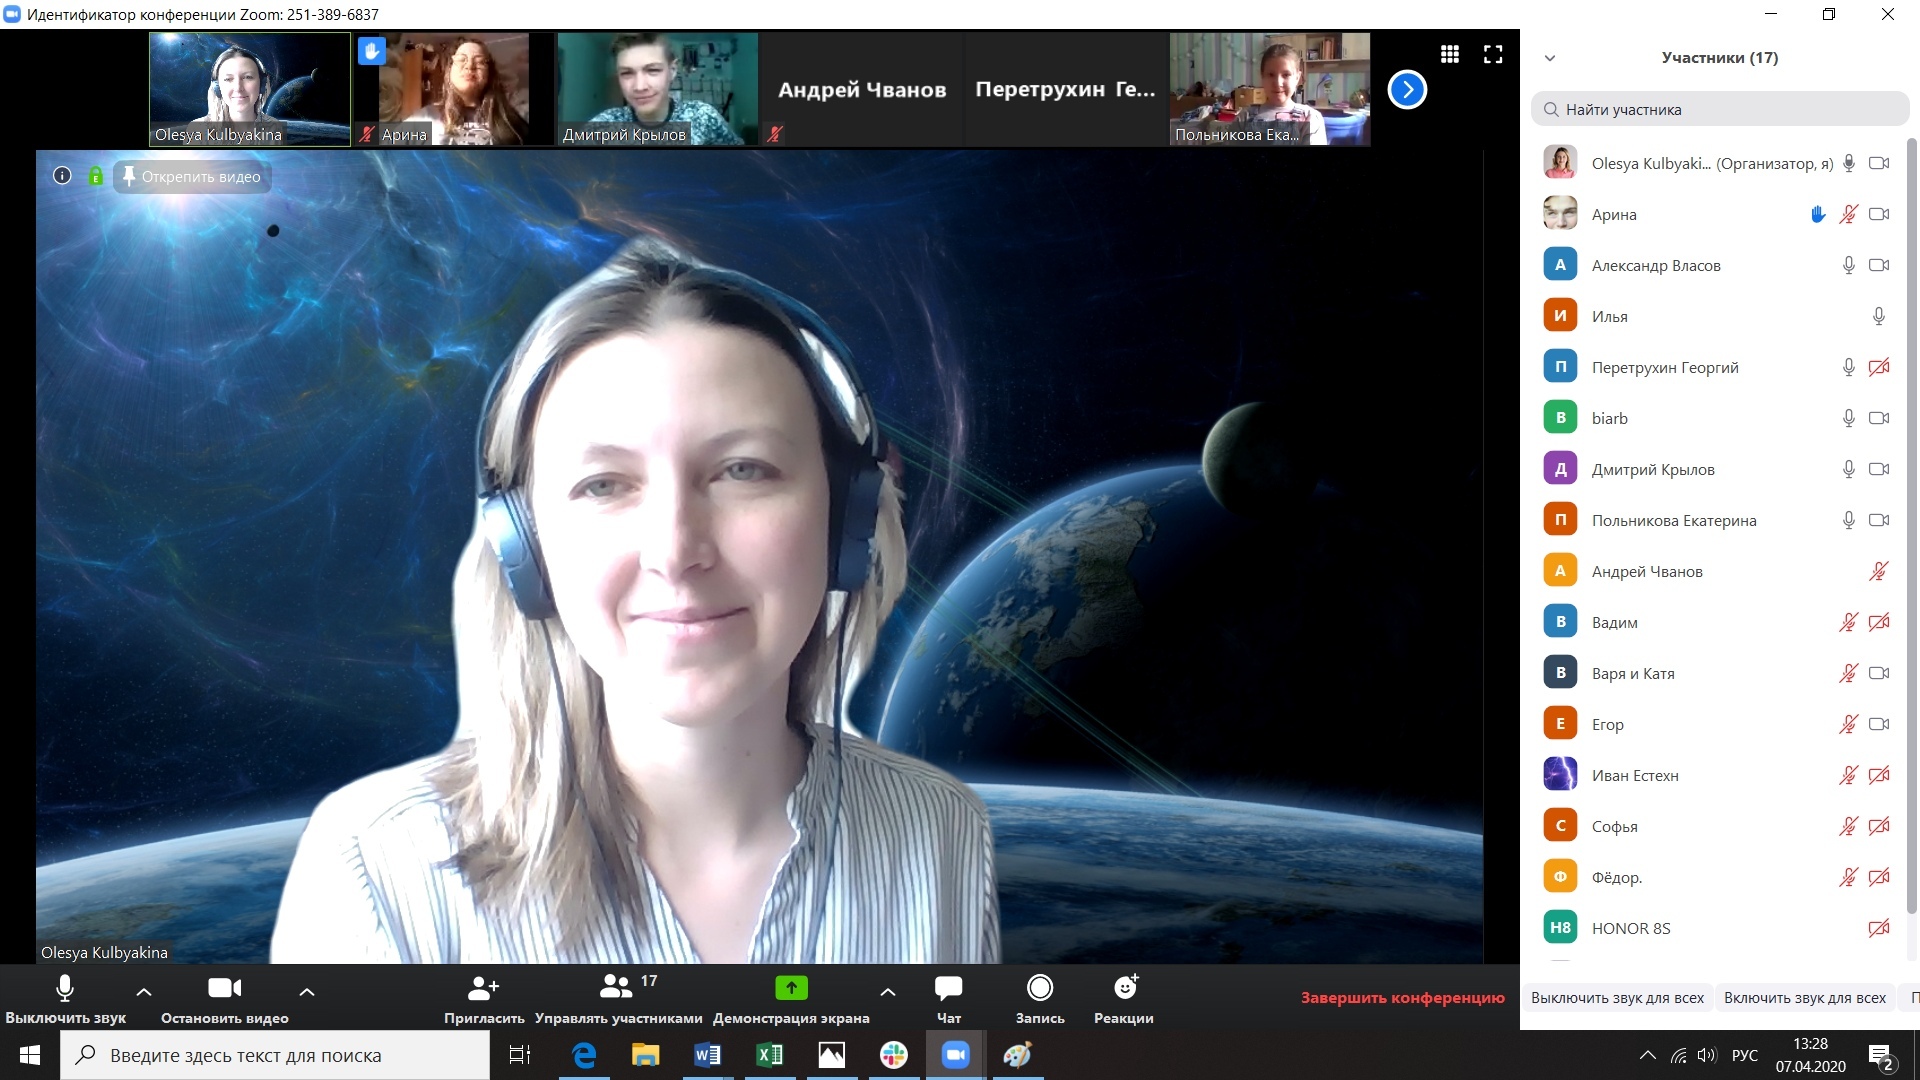1920x1080 pixels.
Task: Click participant list vertical scrollbar
Action: [x=1912, y=525]
